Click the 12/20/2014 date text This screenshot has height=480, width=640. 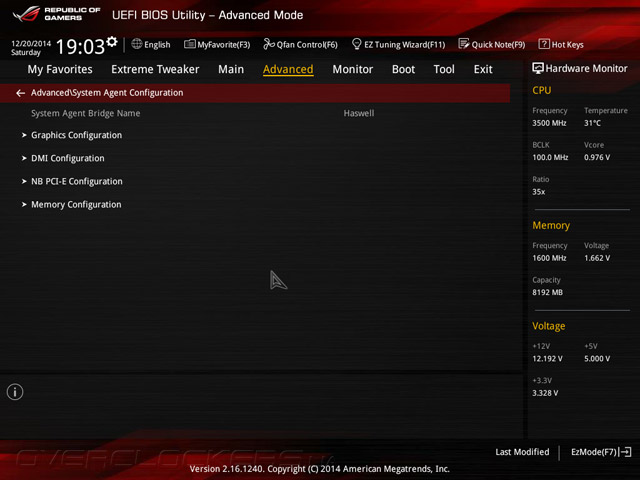31,43
